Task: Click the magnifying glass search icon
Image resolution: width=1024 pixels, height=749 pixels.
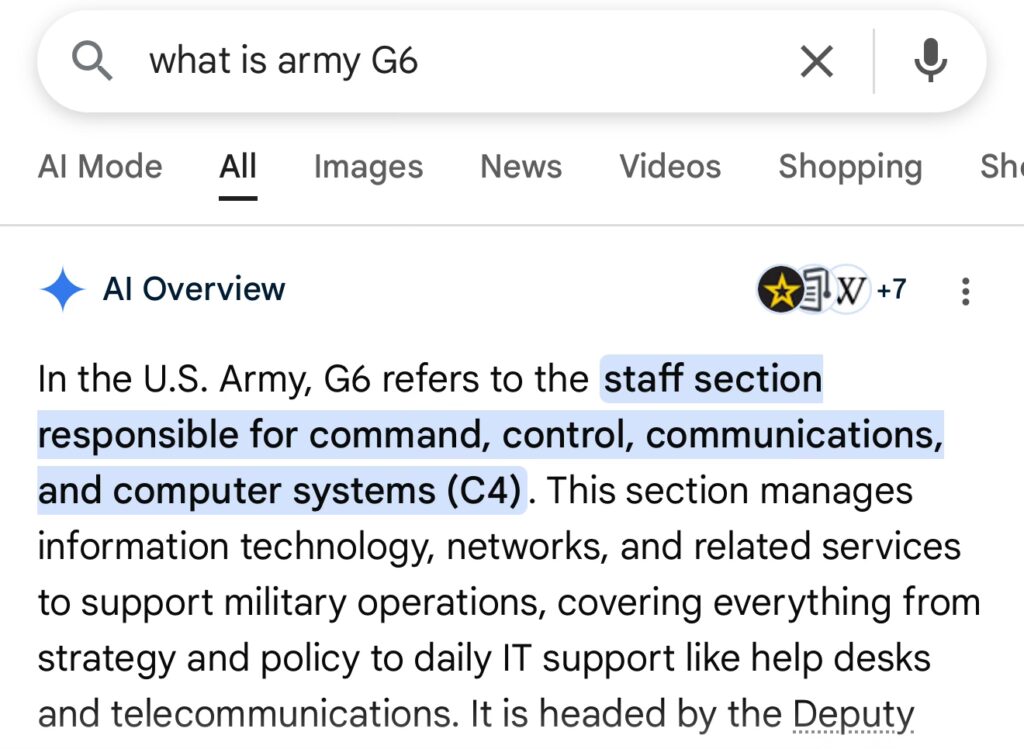Action: coord(93,62)
